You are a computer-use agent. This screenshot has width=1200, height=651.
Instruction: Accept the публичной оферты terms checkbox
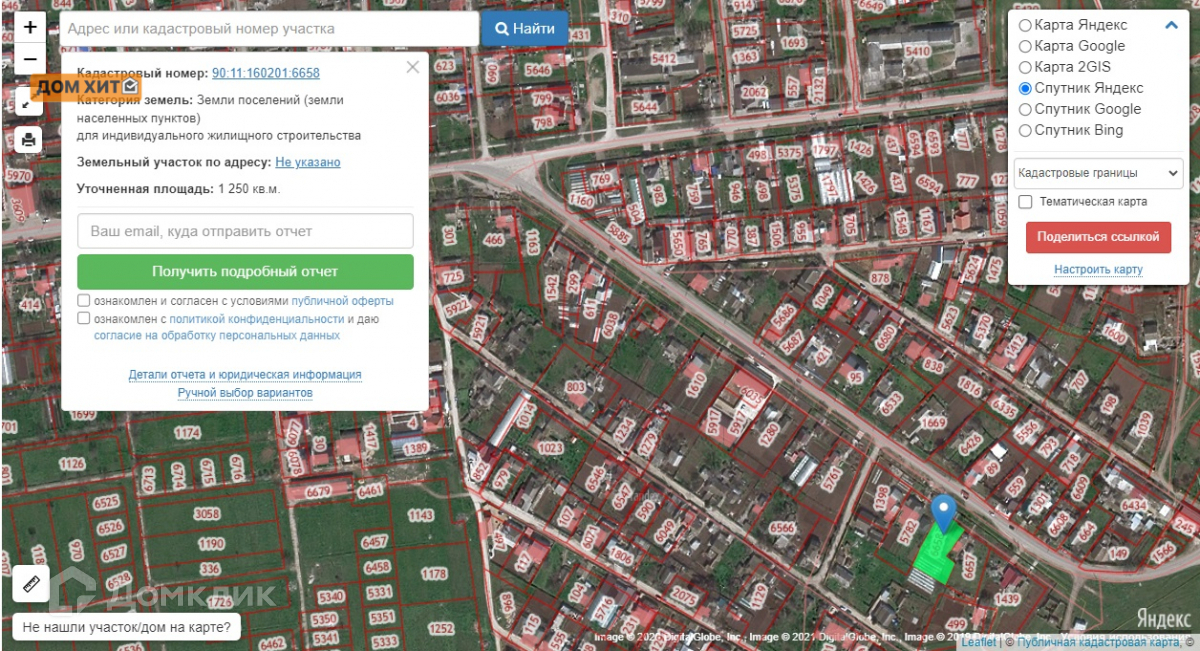click(x=84, y=300)
